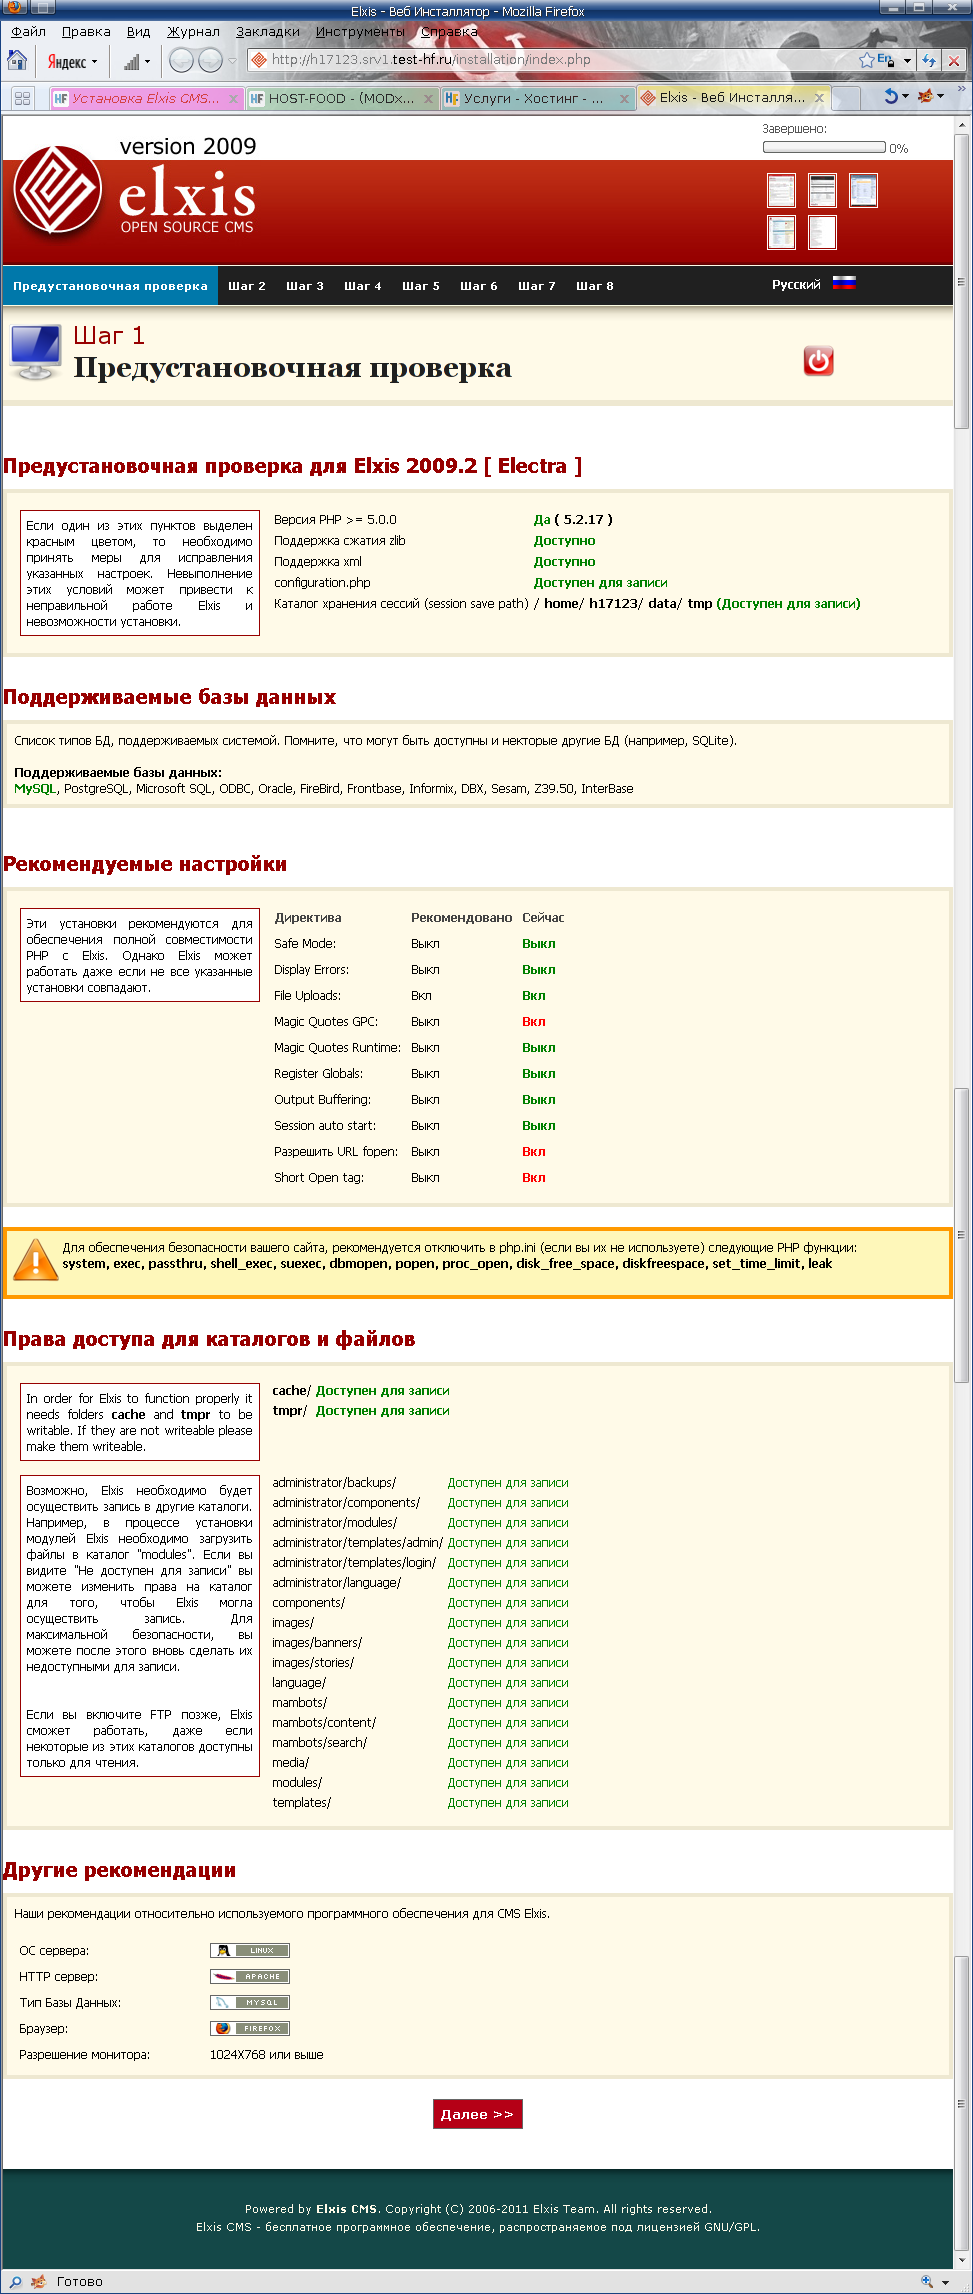Open the Справка menu

pos(449,31)
